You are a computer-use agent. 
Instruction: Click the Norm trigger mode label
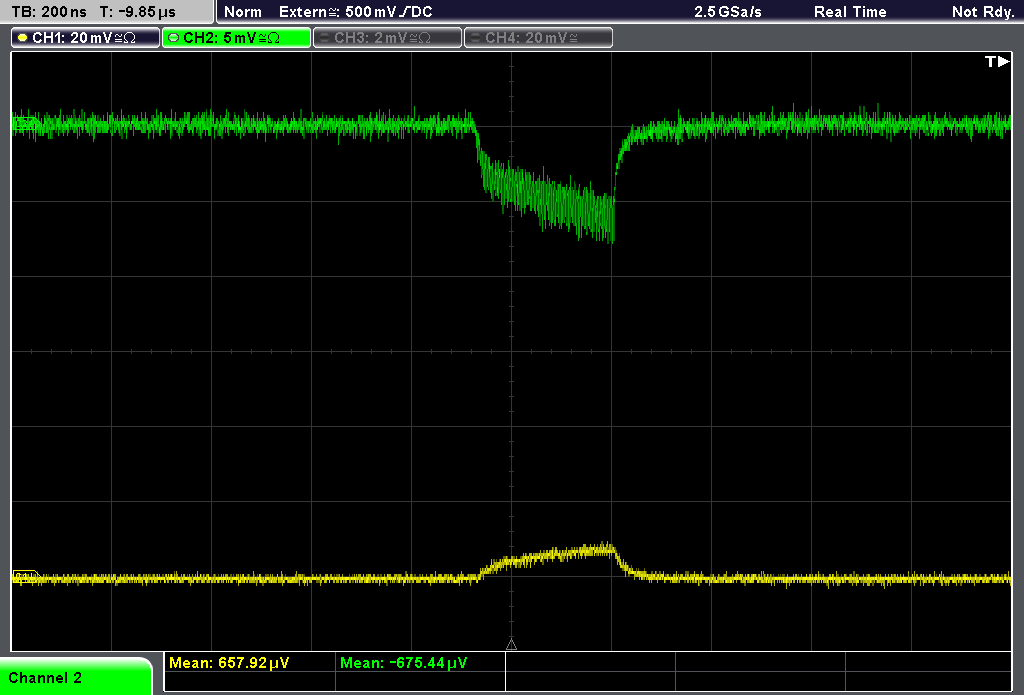tap(243, 12)
